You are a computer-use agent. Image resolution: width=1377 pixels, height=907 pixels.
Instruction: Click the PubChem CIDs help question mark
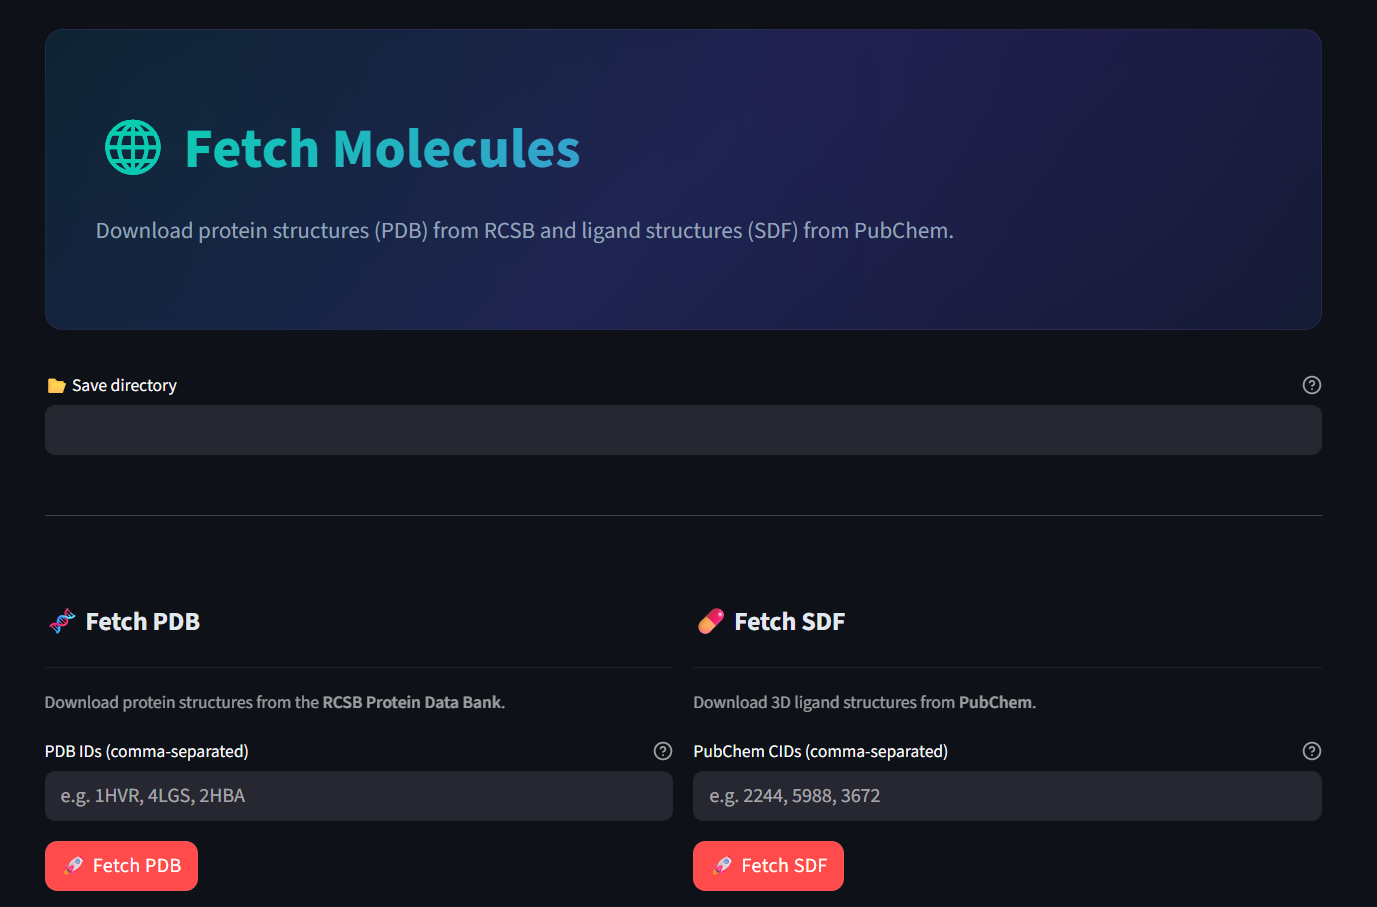tap(1312, 751)
